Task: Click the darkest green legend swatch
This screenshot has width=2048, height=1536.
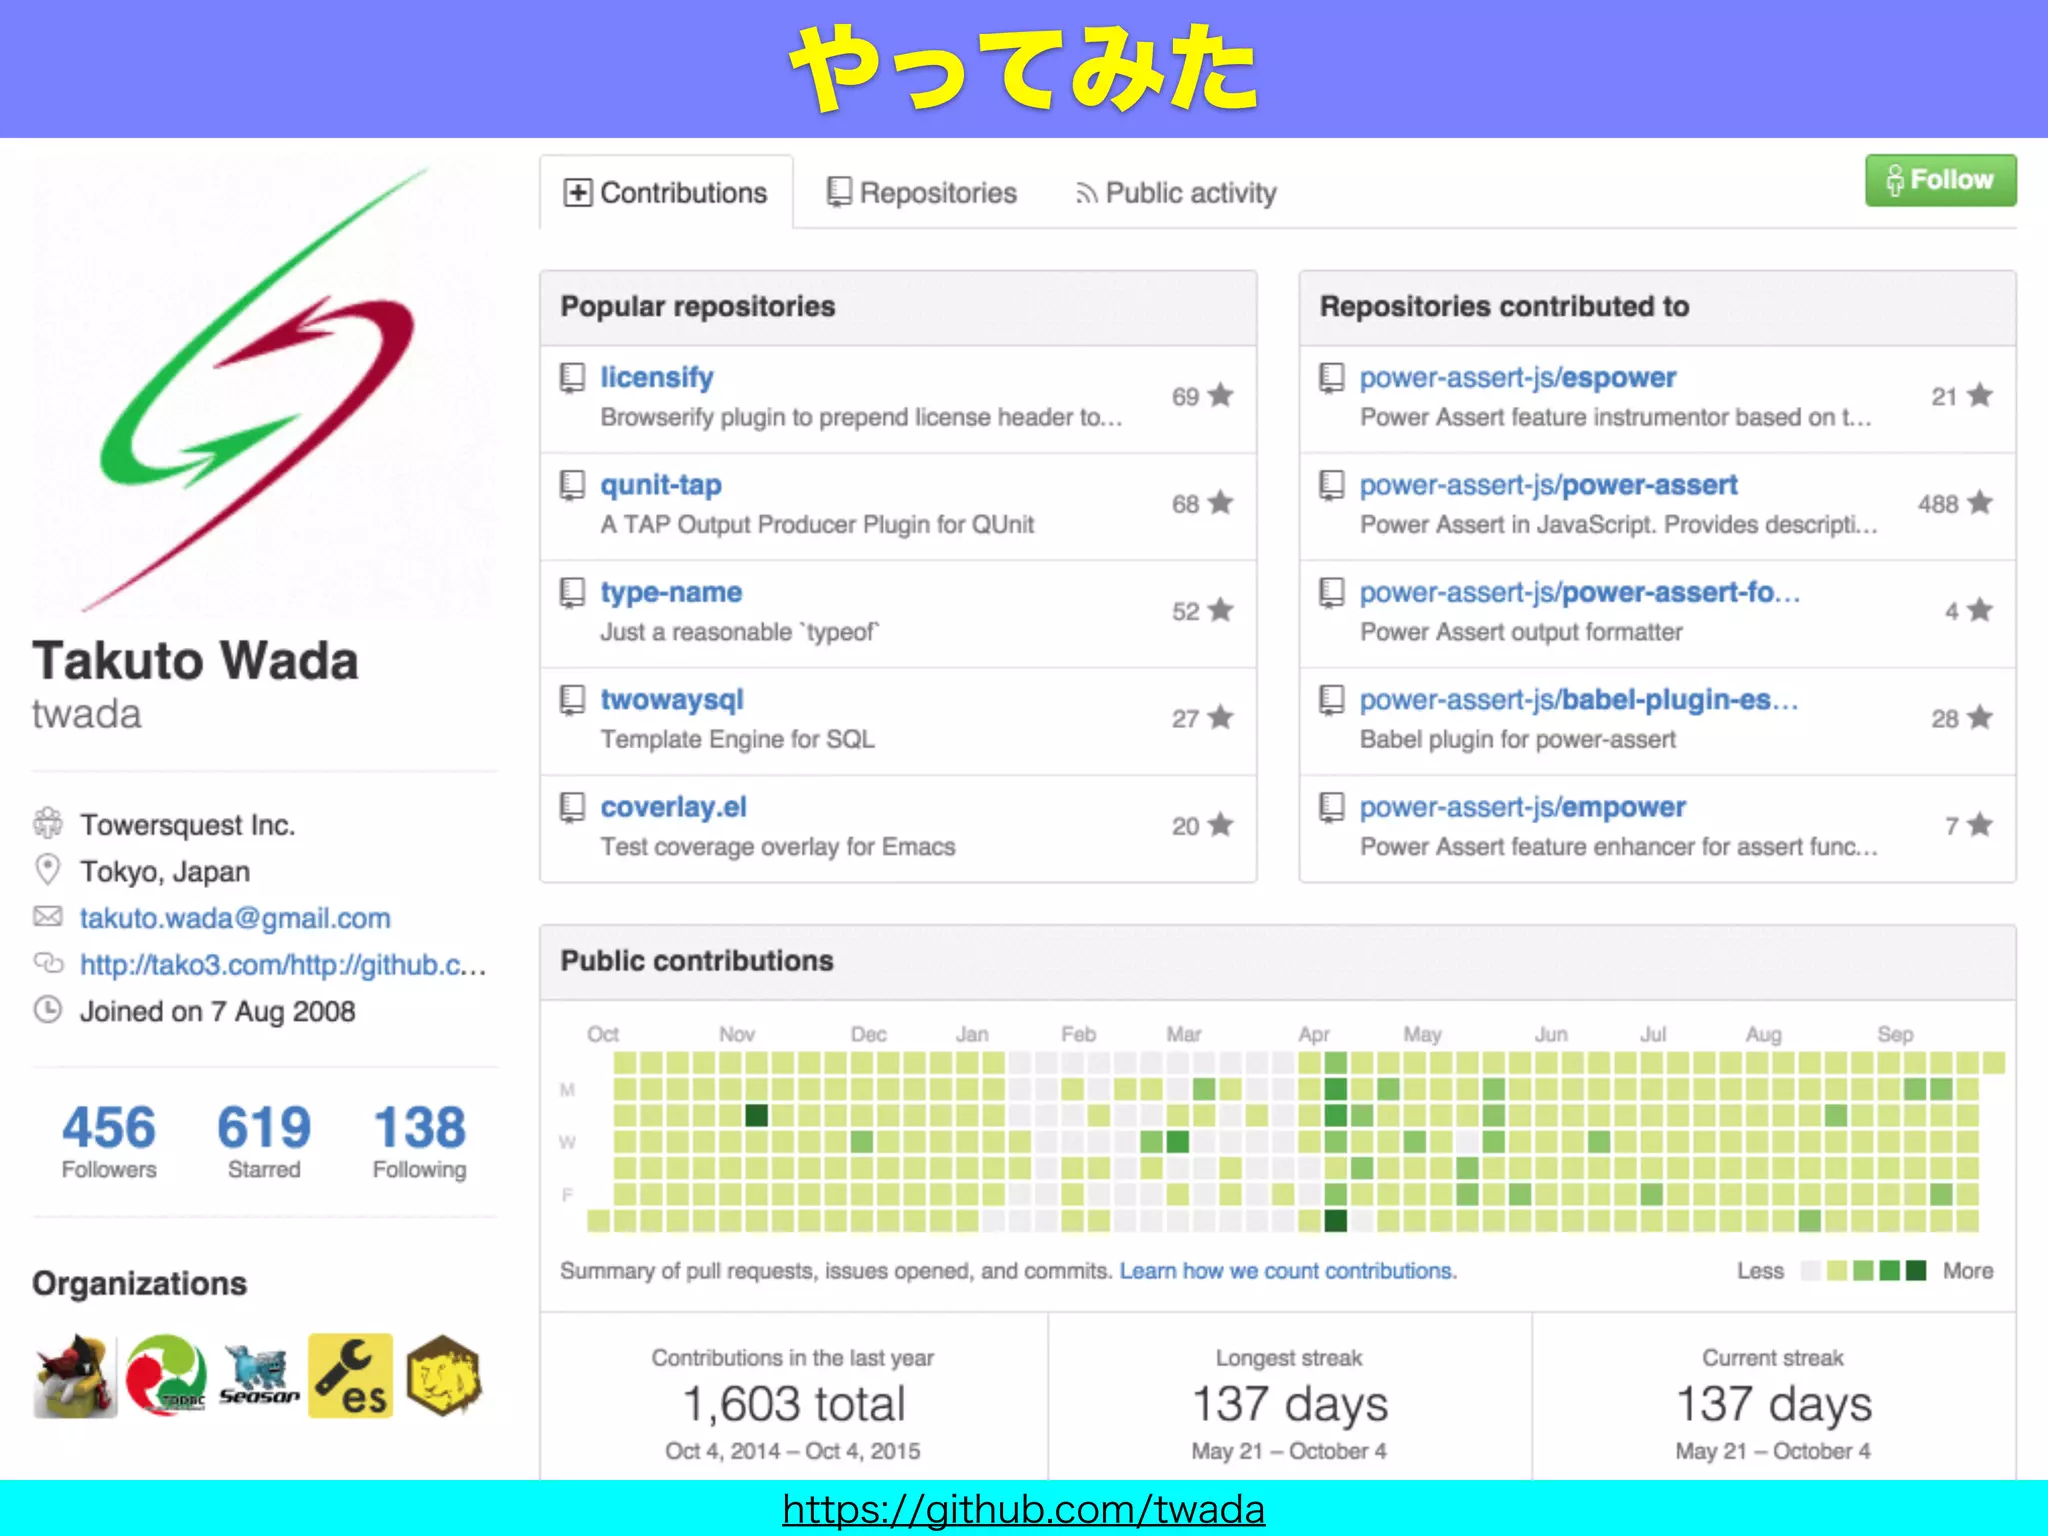Action: click(1916, 1271)
